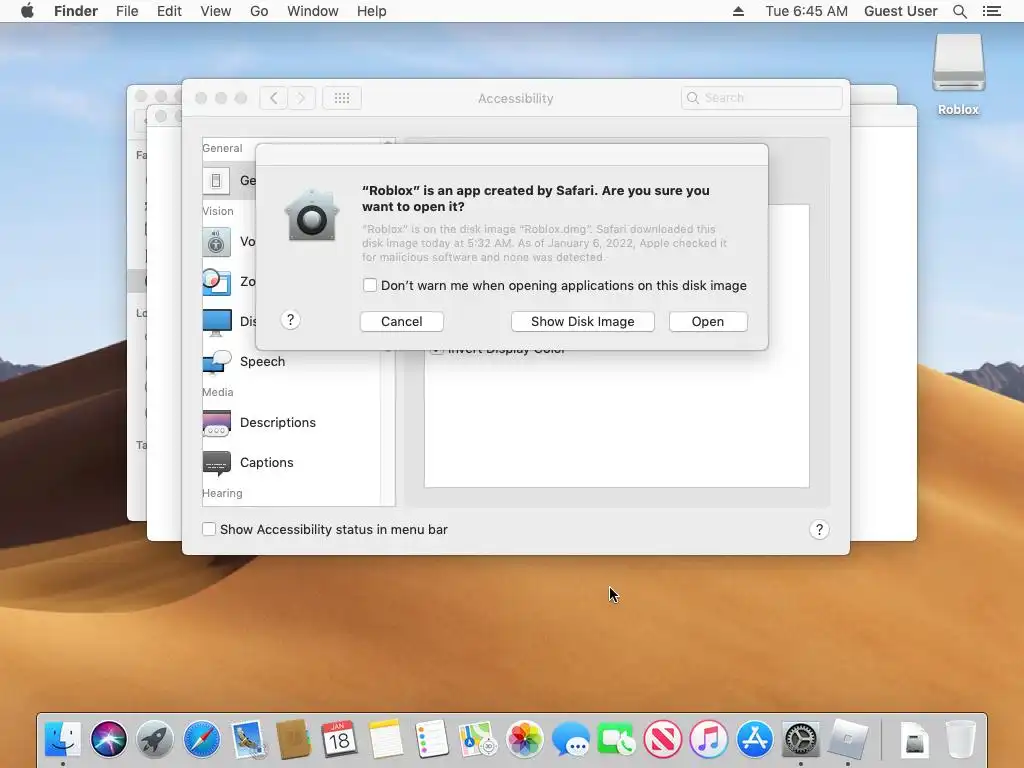Open FaceTime icon in Dock
This screenshot has height=768, width=1024.
616,739
